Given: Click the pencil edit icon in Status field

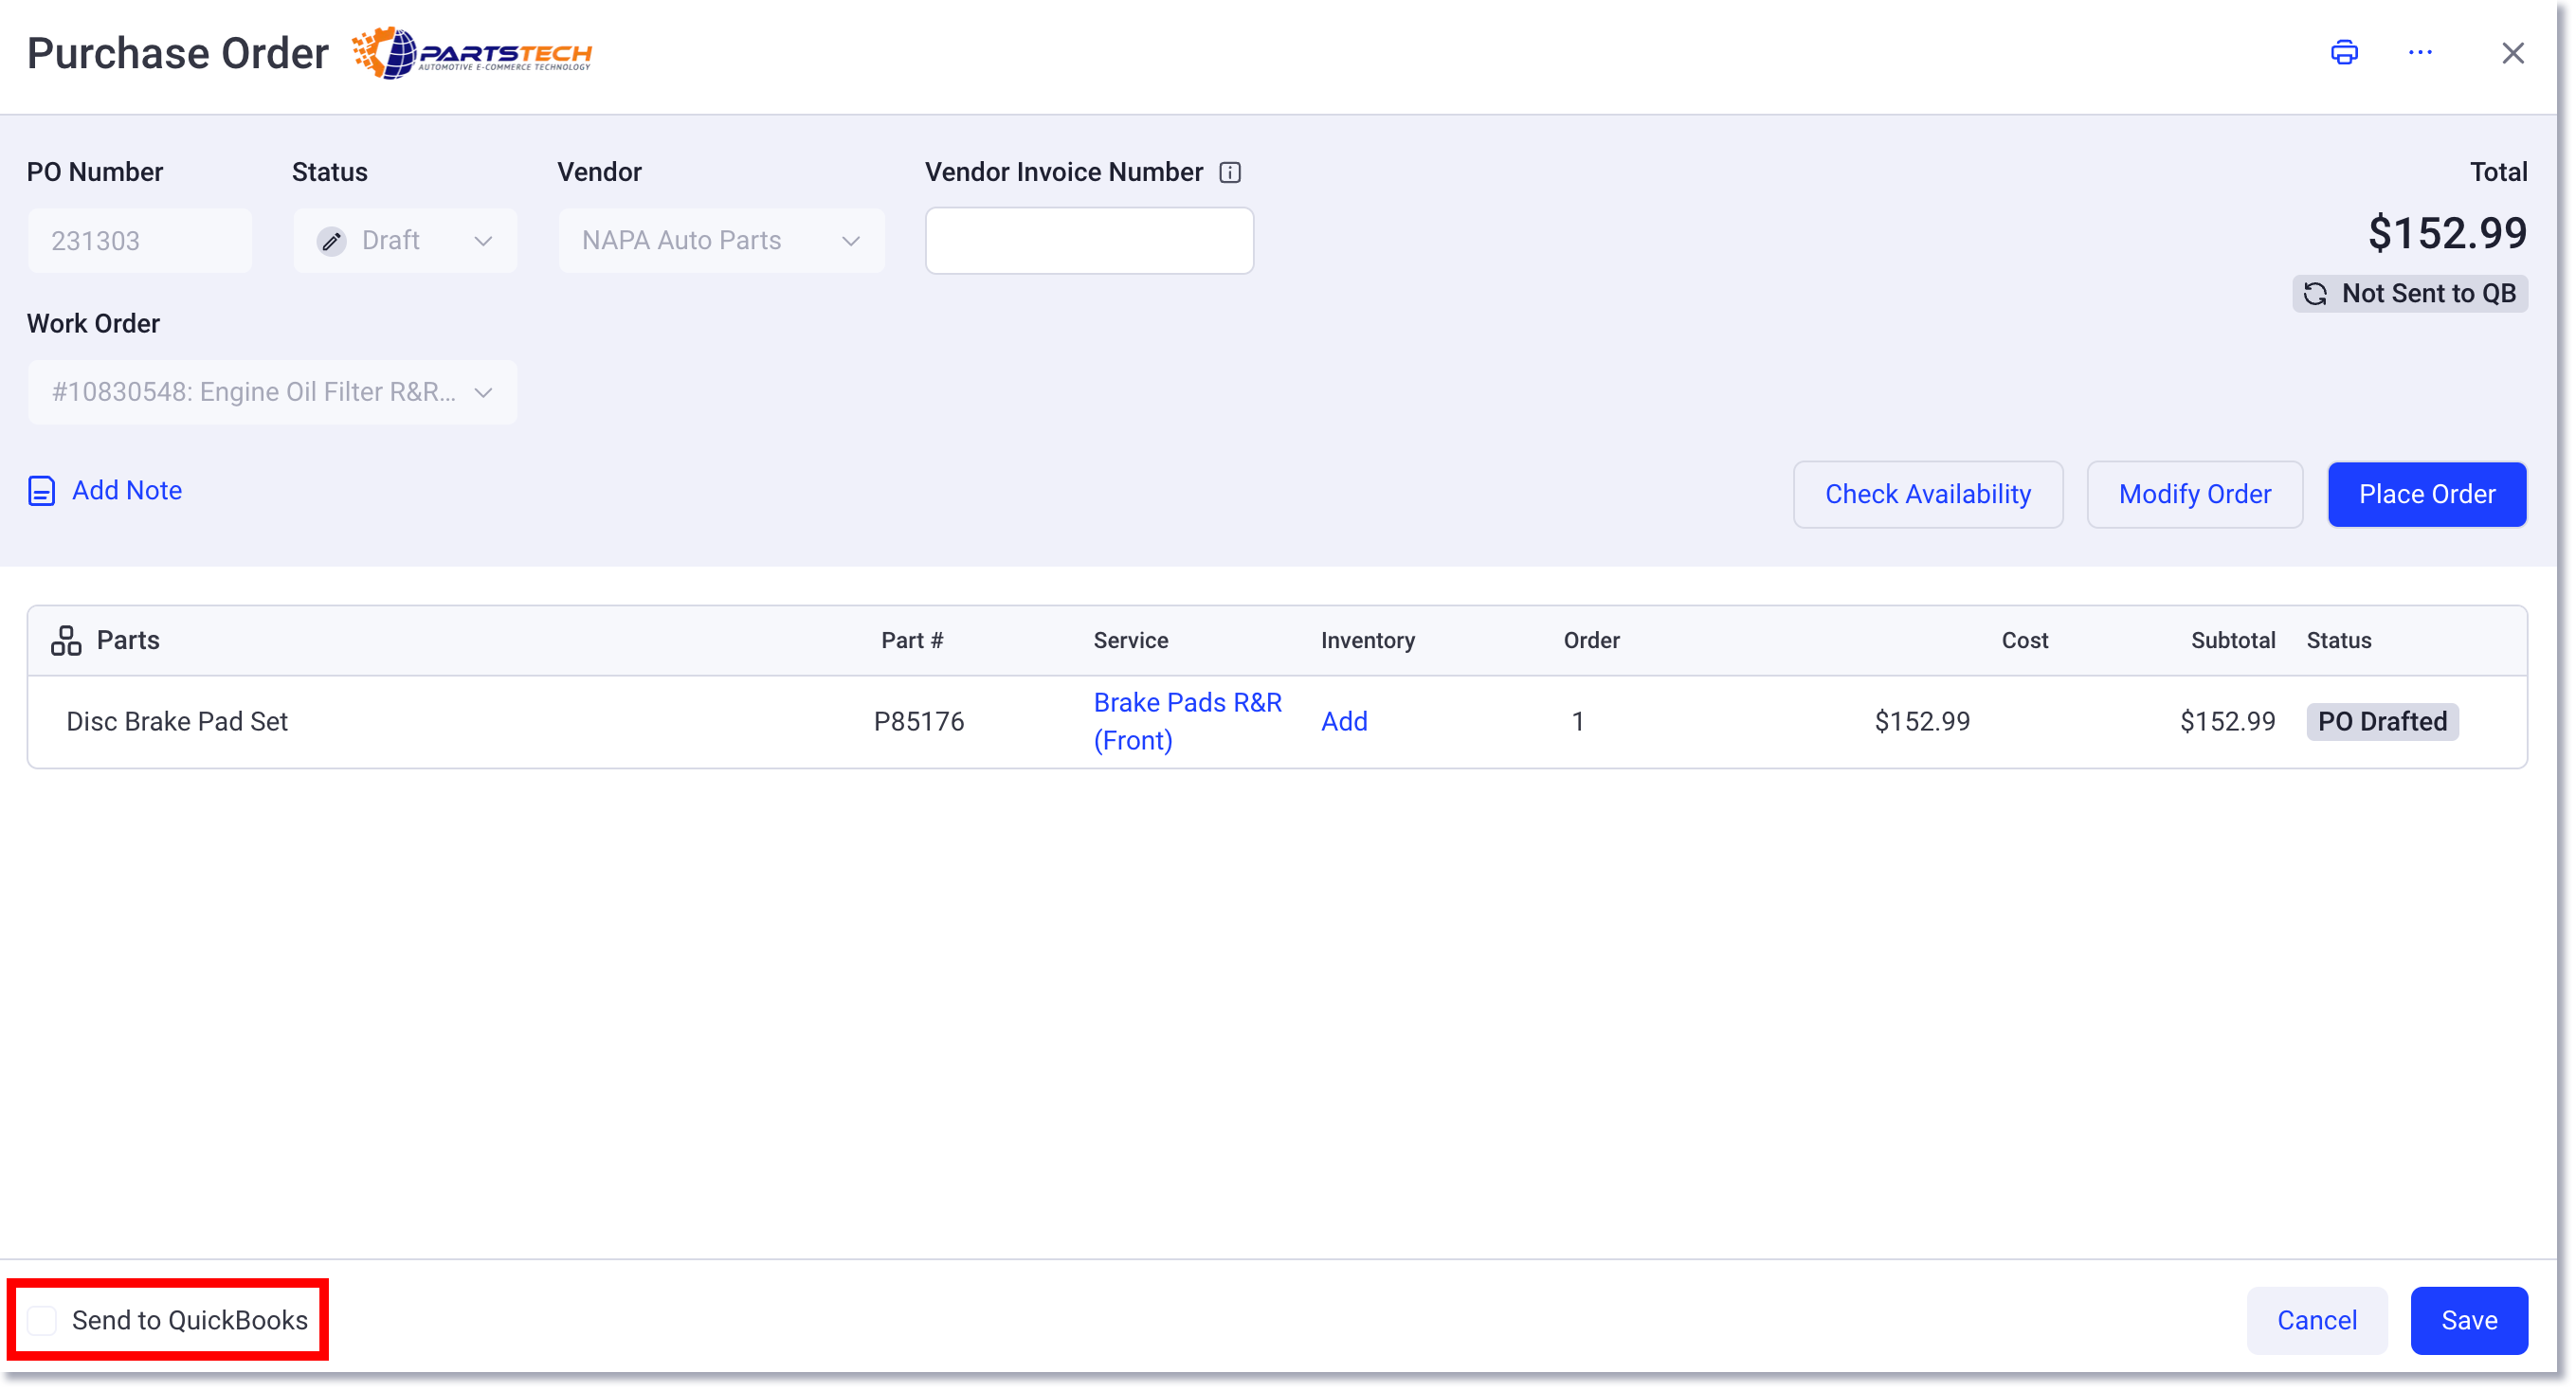Looking at the screenshot, I should coord(331,240).
